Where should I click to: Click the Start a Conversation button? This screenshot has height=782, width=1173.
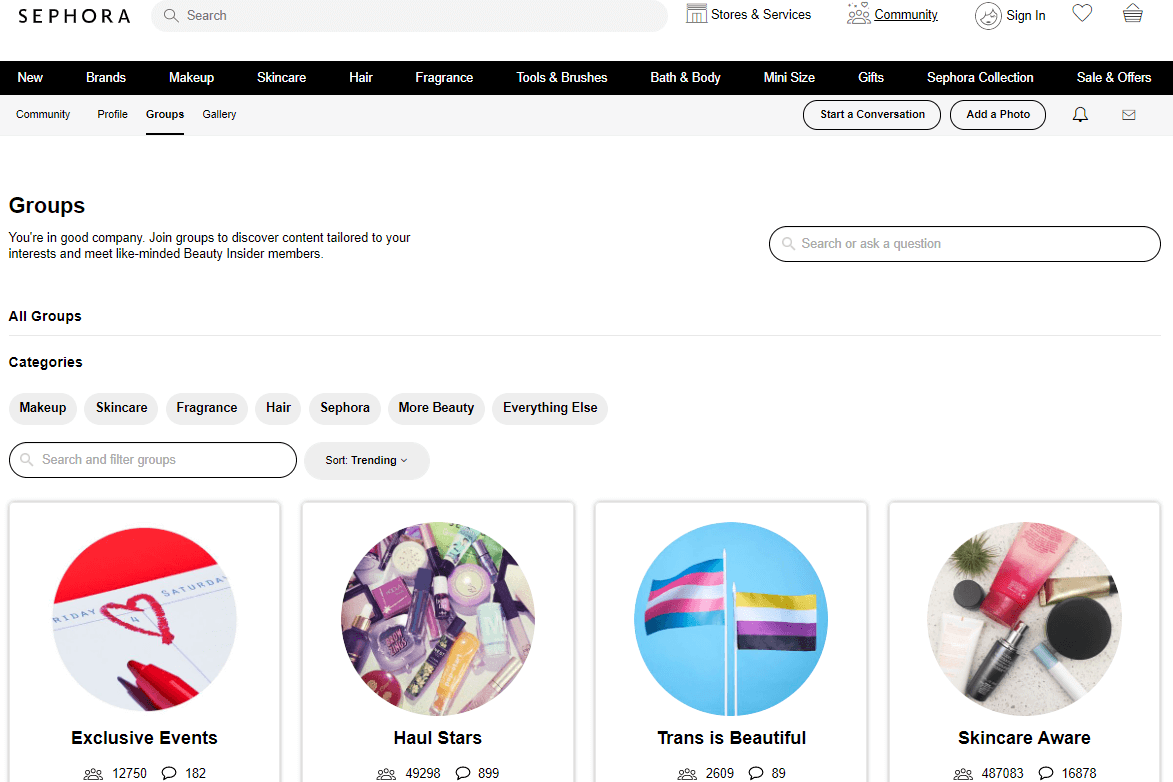[871, 114]
